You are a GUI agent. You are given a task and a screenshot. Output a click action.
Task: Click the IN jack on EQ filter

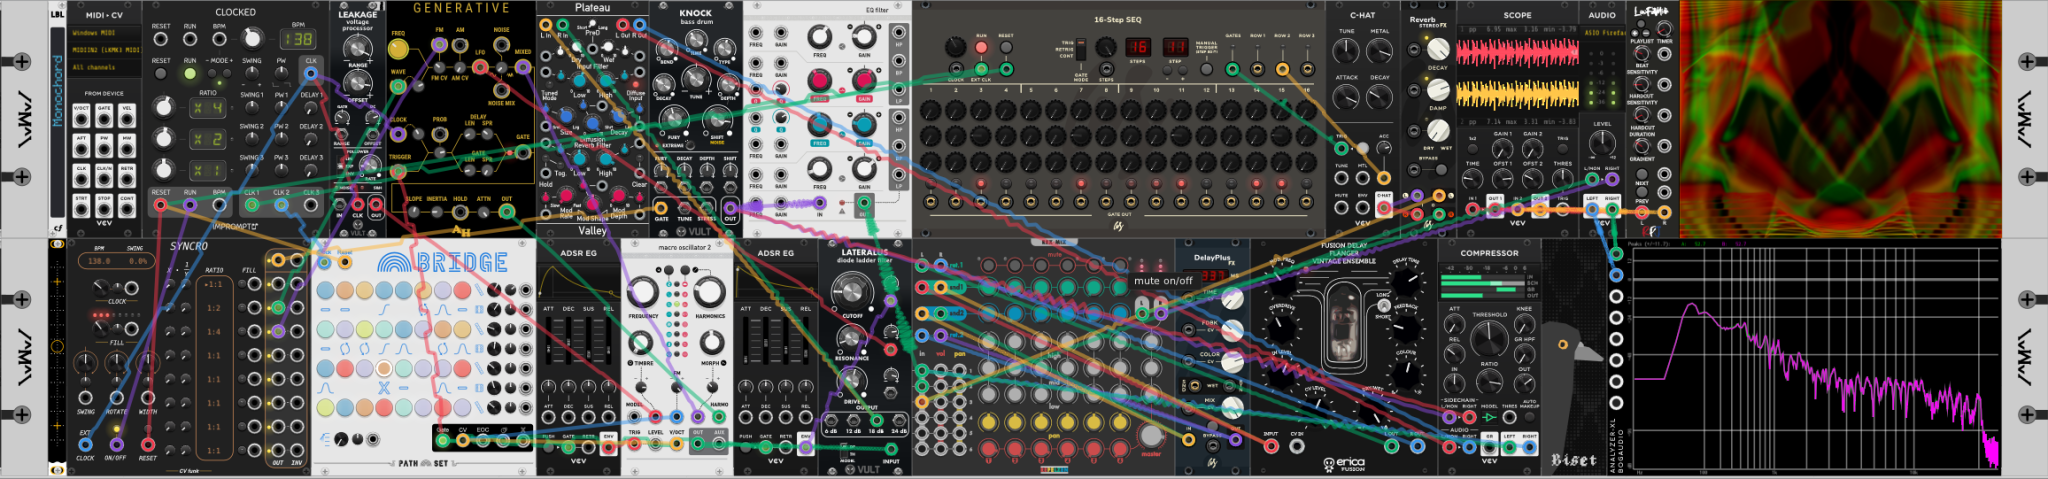click(820, 204)
